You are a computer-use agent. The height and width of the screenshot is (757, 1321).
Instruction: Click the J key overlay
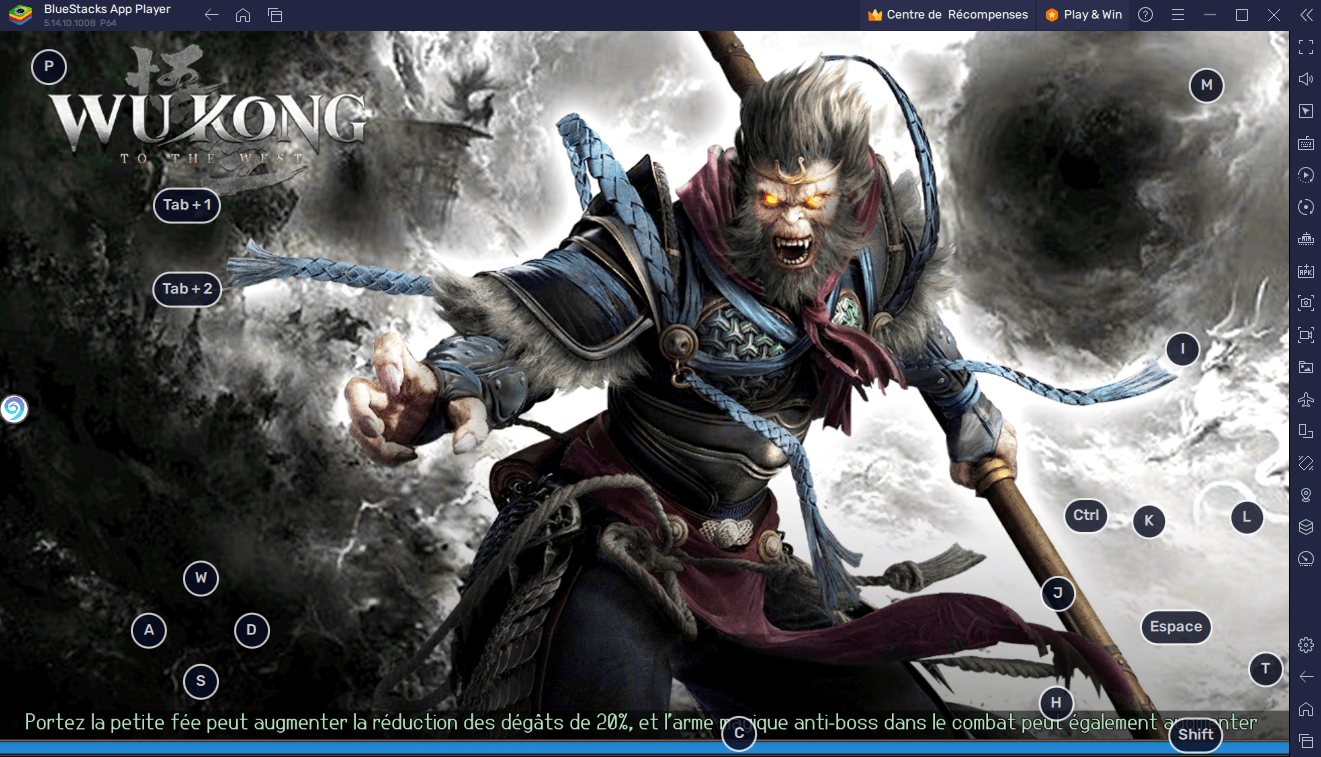pos(1057,594)
